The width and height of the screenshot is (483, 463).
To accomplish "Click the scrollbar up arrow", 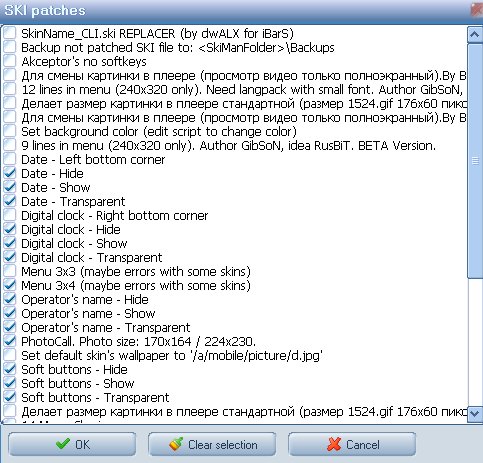I will point(475,35).
